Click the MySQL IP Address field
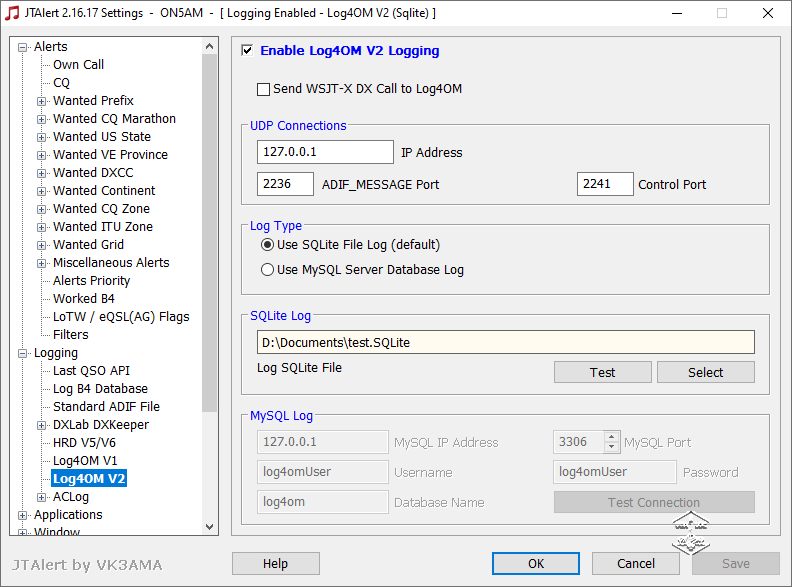The height and width of the screenshot is (587, 792). pos(323,442)
